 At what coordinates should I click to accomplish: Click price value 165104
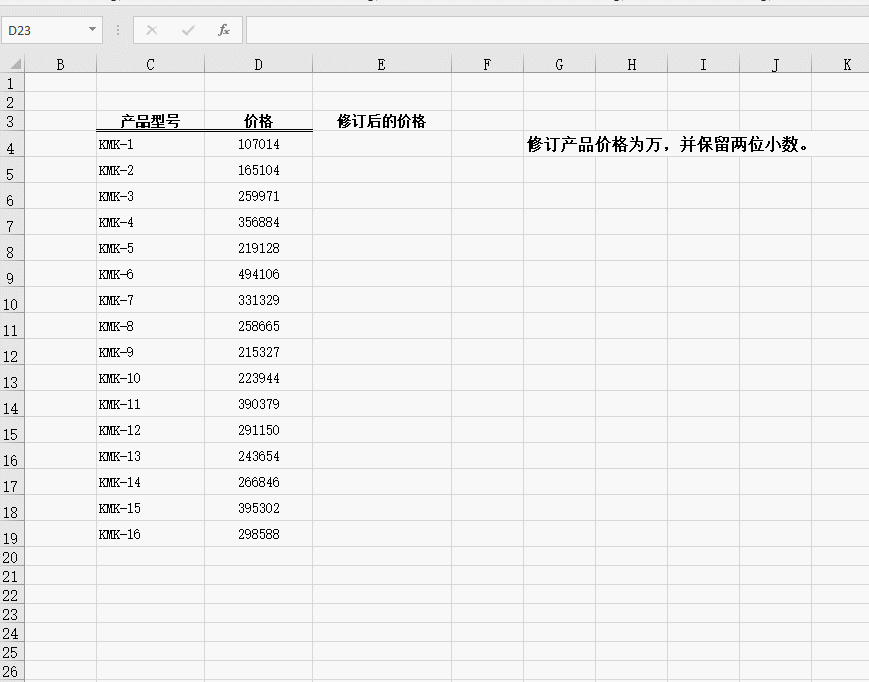pyautogui.click(x=258, y=170)
